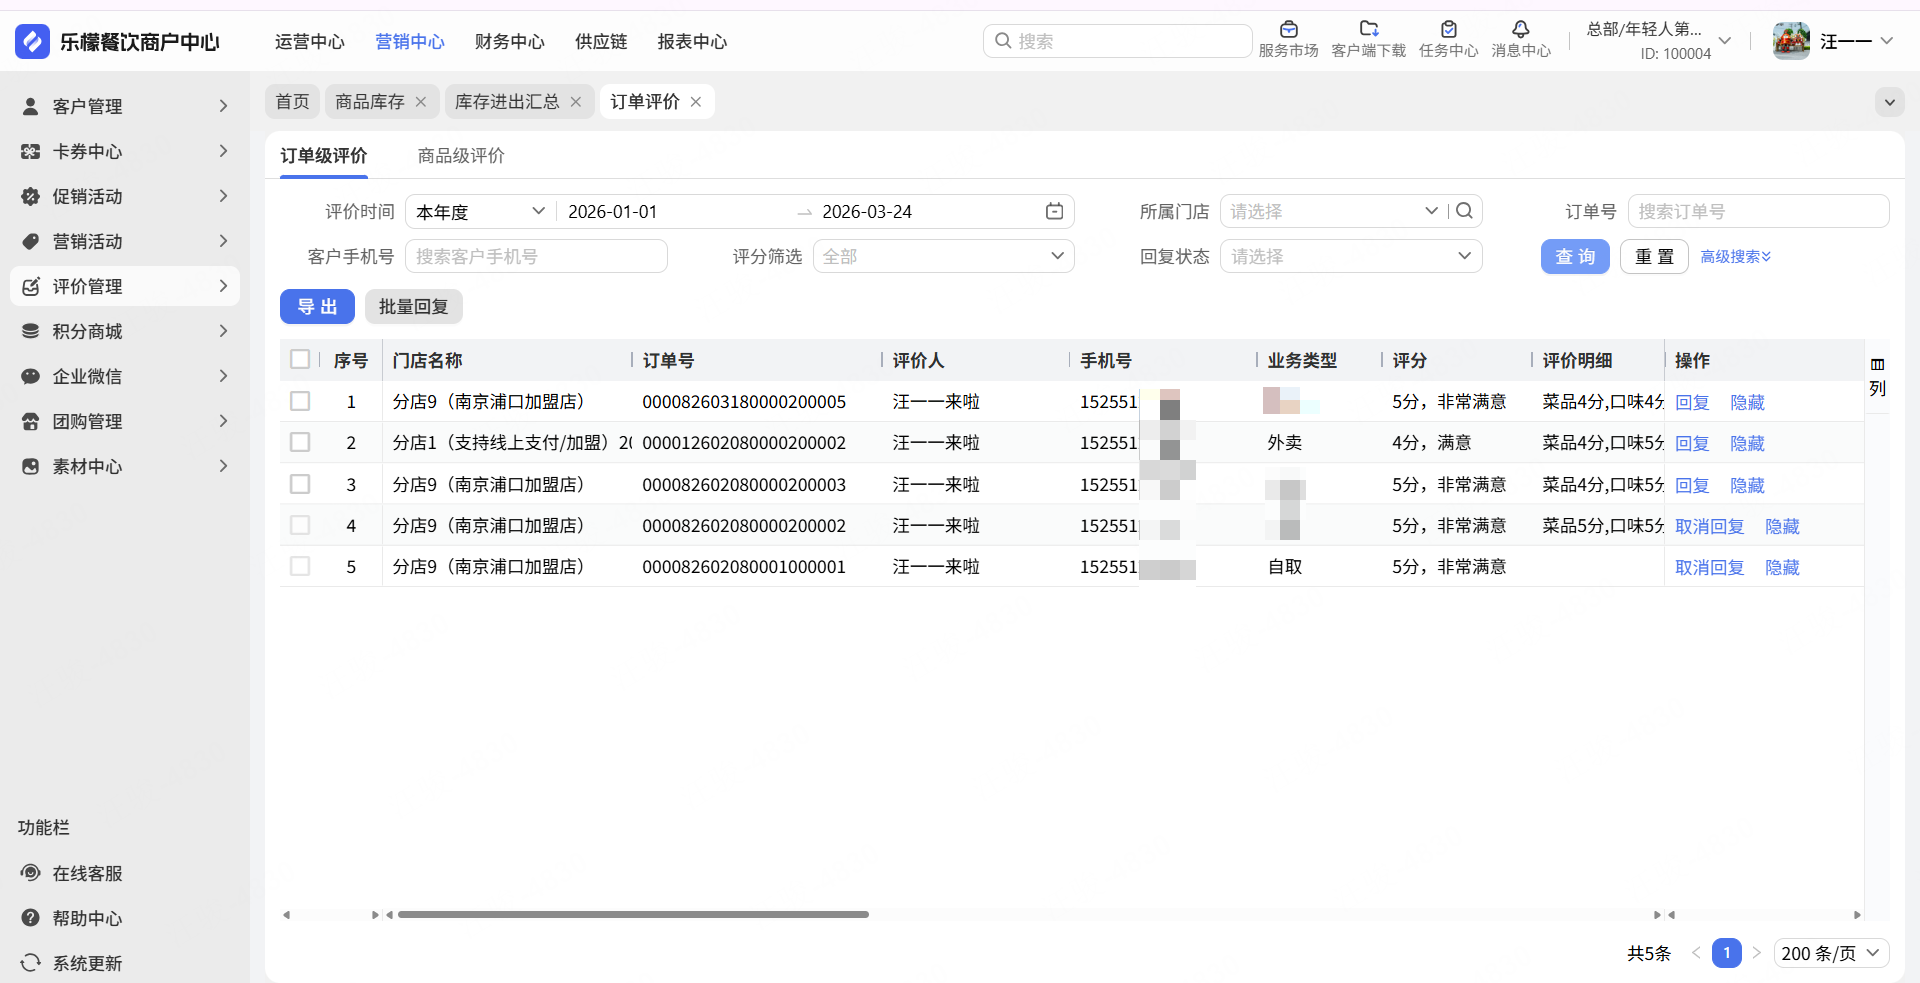Click the magnifier icon beside 所属门店
Image resolution: width=1920 pixels, height=983 pixels.
tap(1464, 211)
